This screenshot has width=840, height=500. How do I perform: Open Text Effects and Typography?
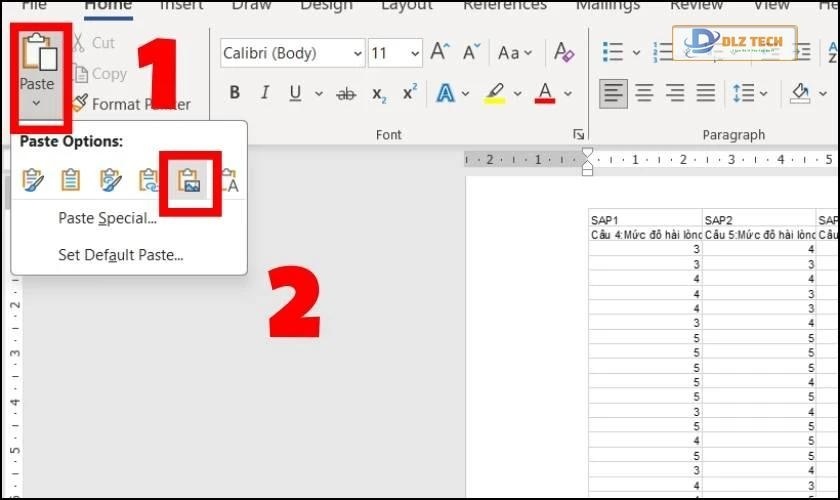coord(445,94)
